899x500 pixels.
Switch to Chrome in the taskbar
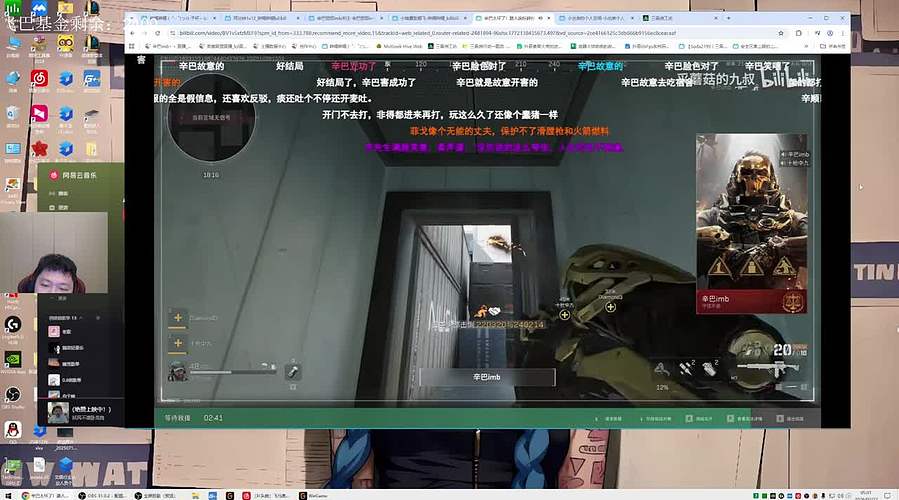46,495
